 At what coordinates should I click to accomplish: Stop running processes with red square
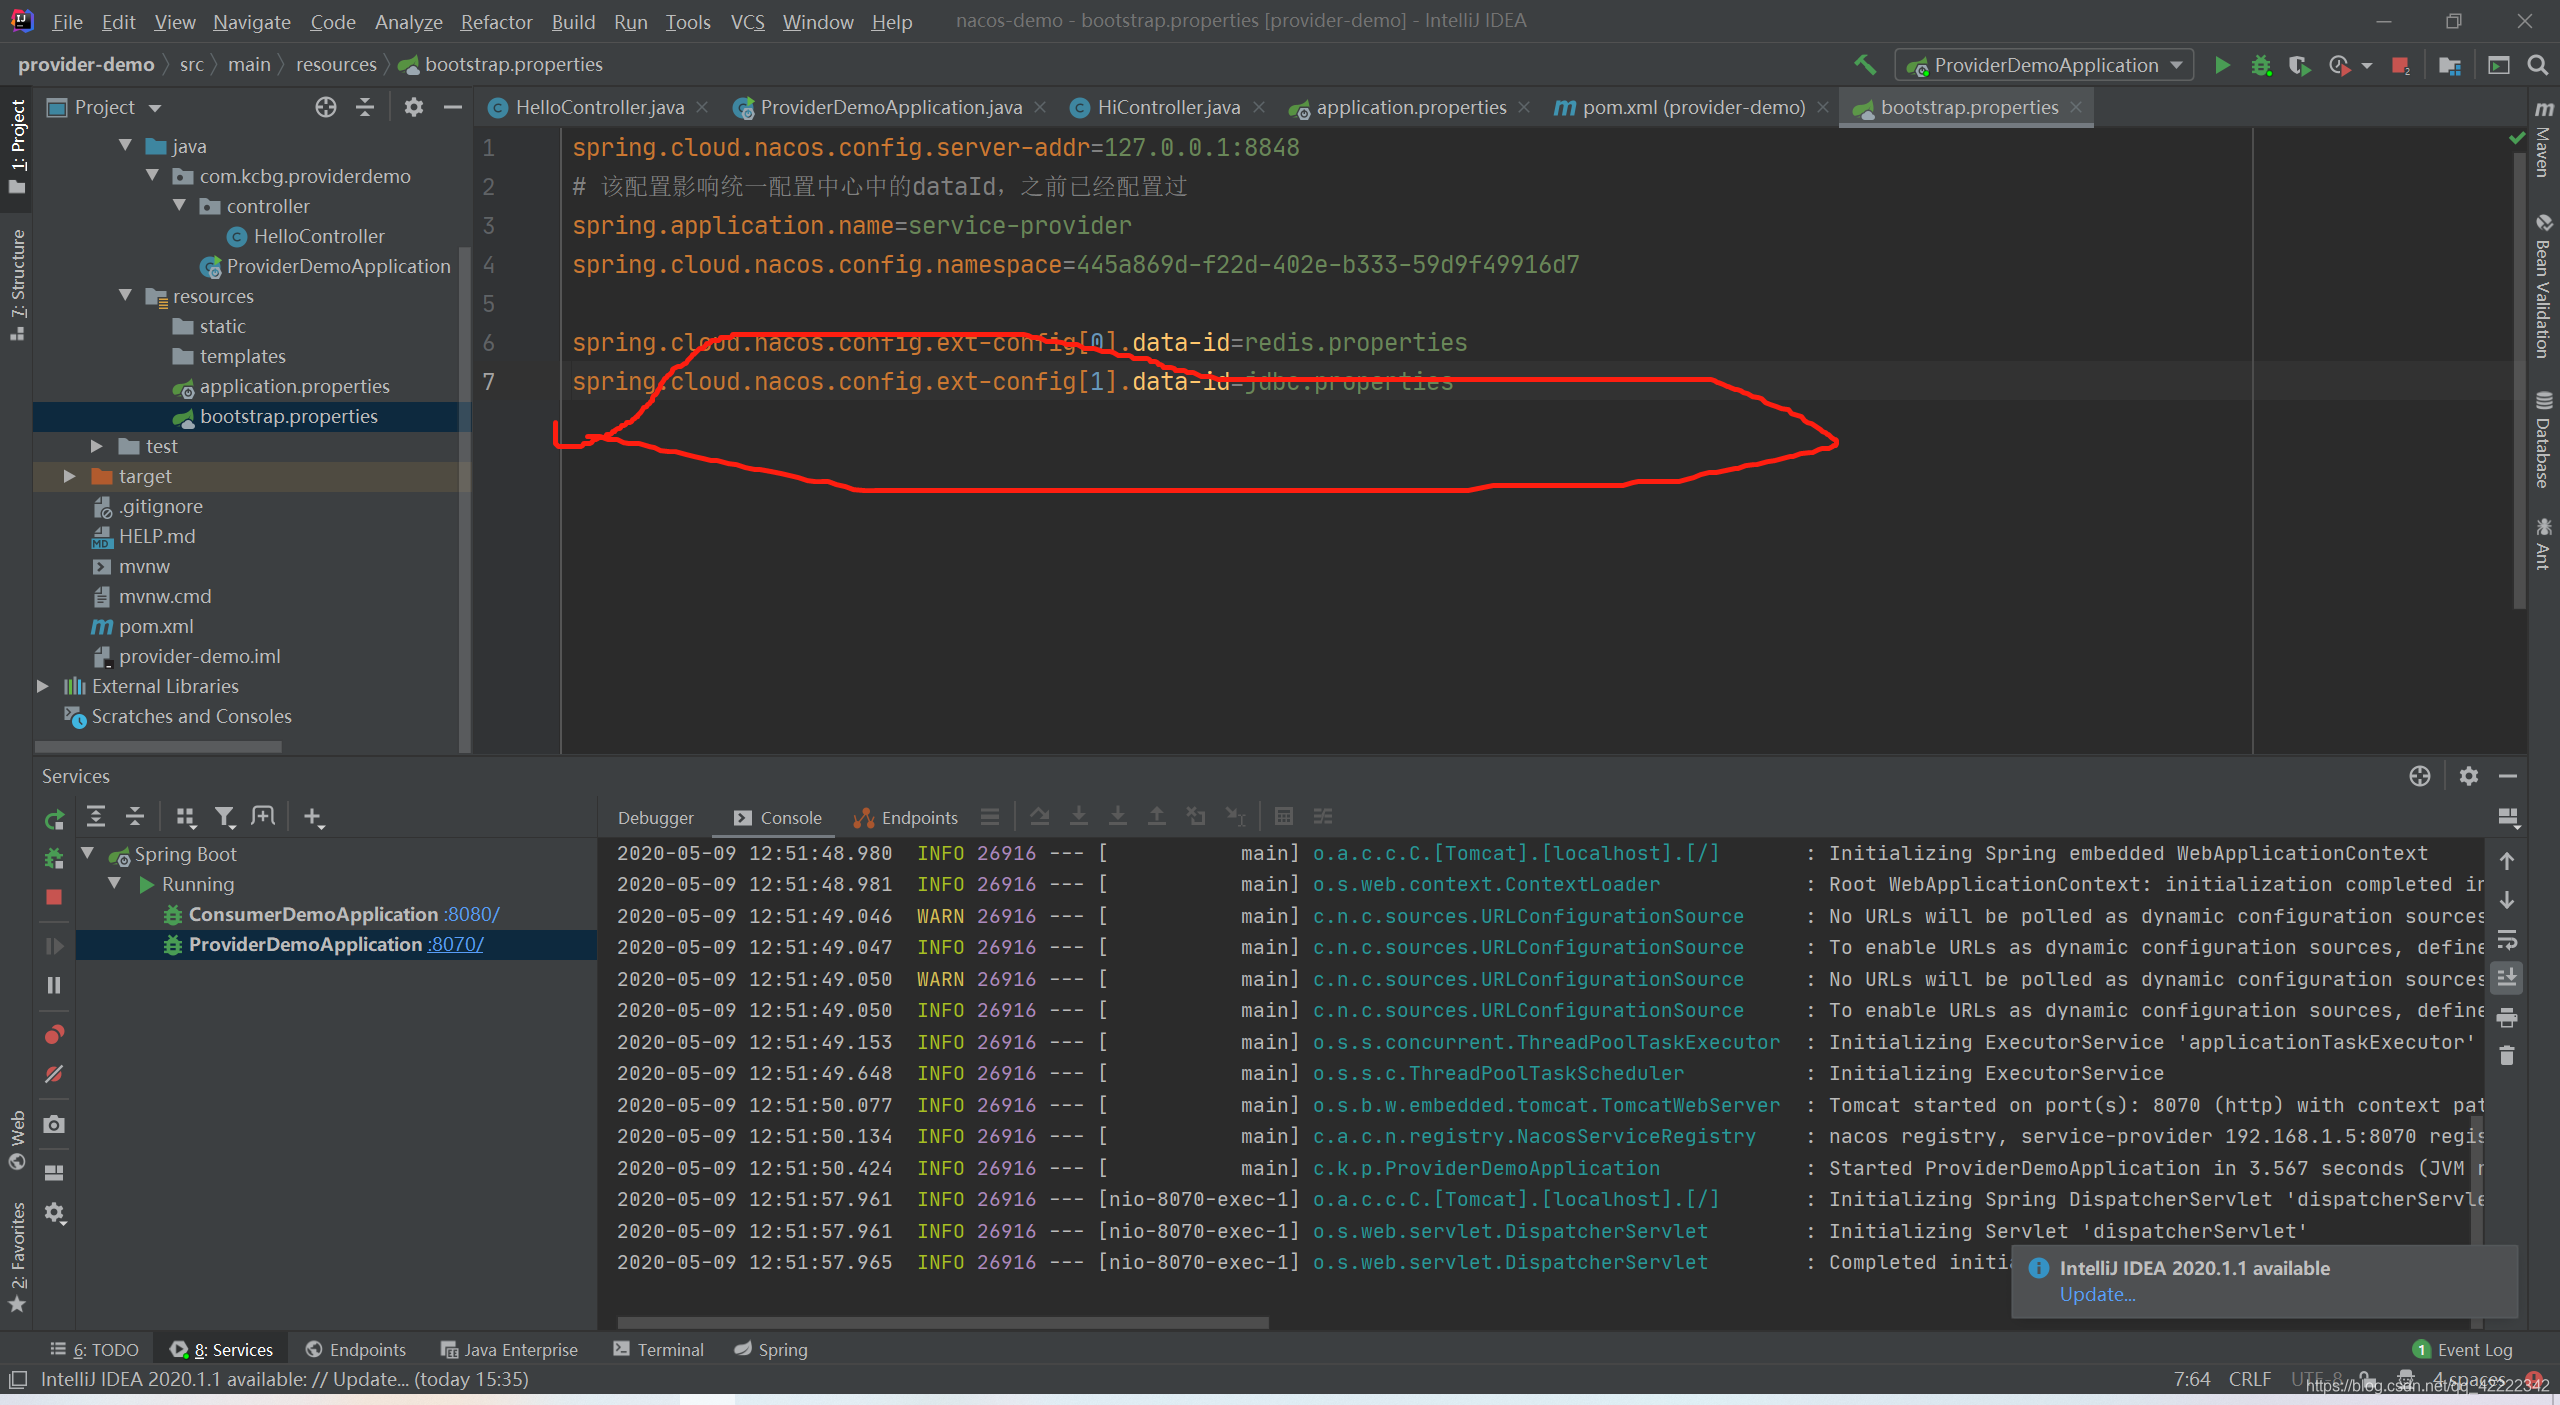click(x=2400, y=65)
